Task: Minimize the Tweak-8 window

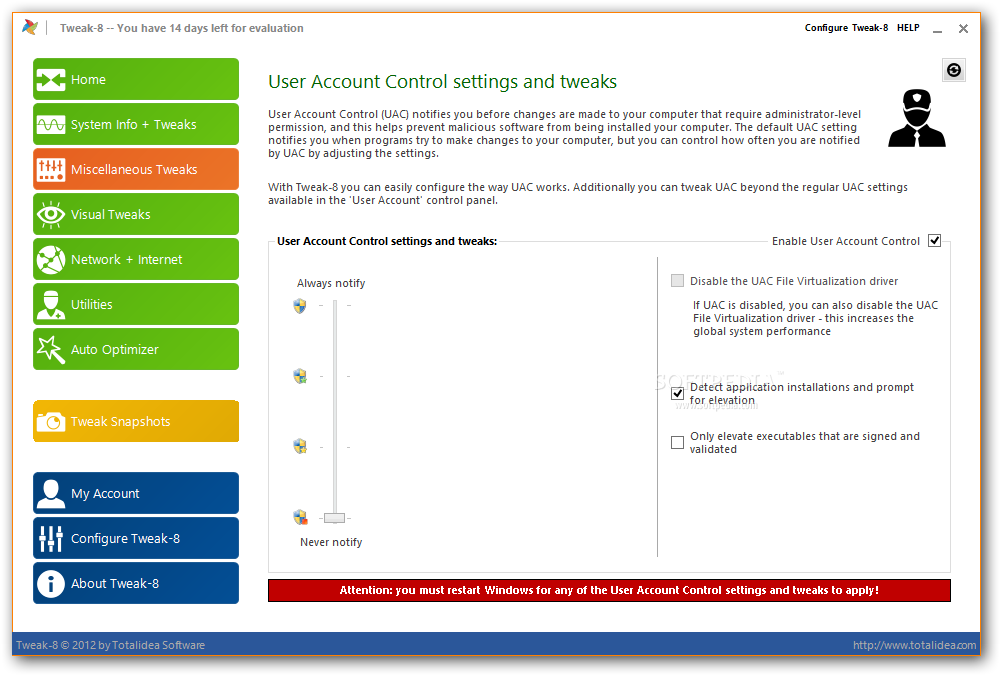Action: [x=937, y=29]
